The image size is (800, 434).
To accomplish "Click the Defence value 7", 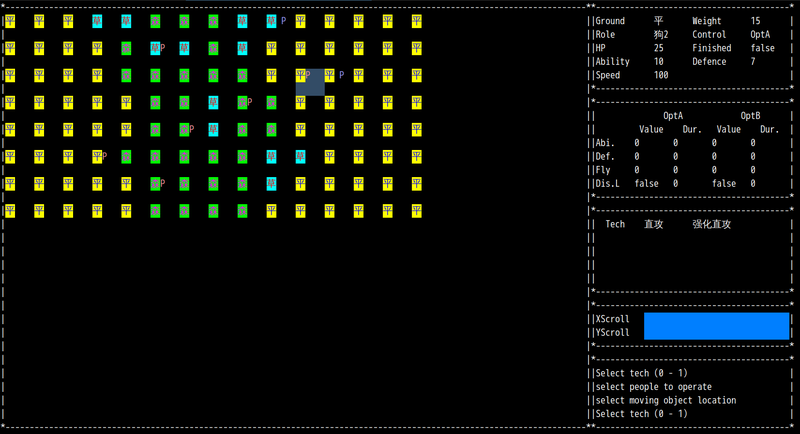I will tap(753, 62).
